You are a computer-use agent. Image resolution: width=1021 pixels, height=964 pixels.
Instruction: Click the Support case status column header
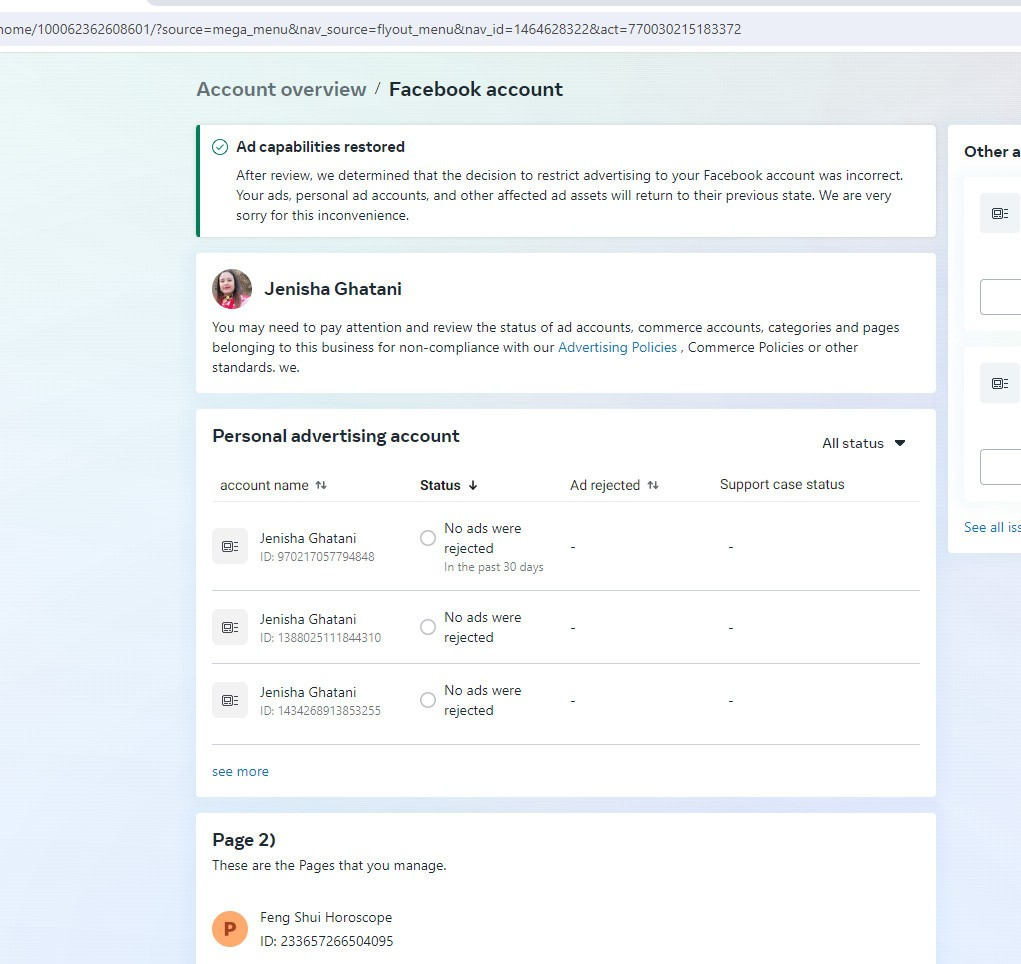click(x=782, y=485)
